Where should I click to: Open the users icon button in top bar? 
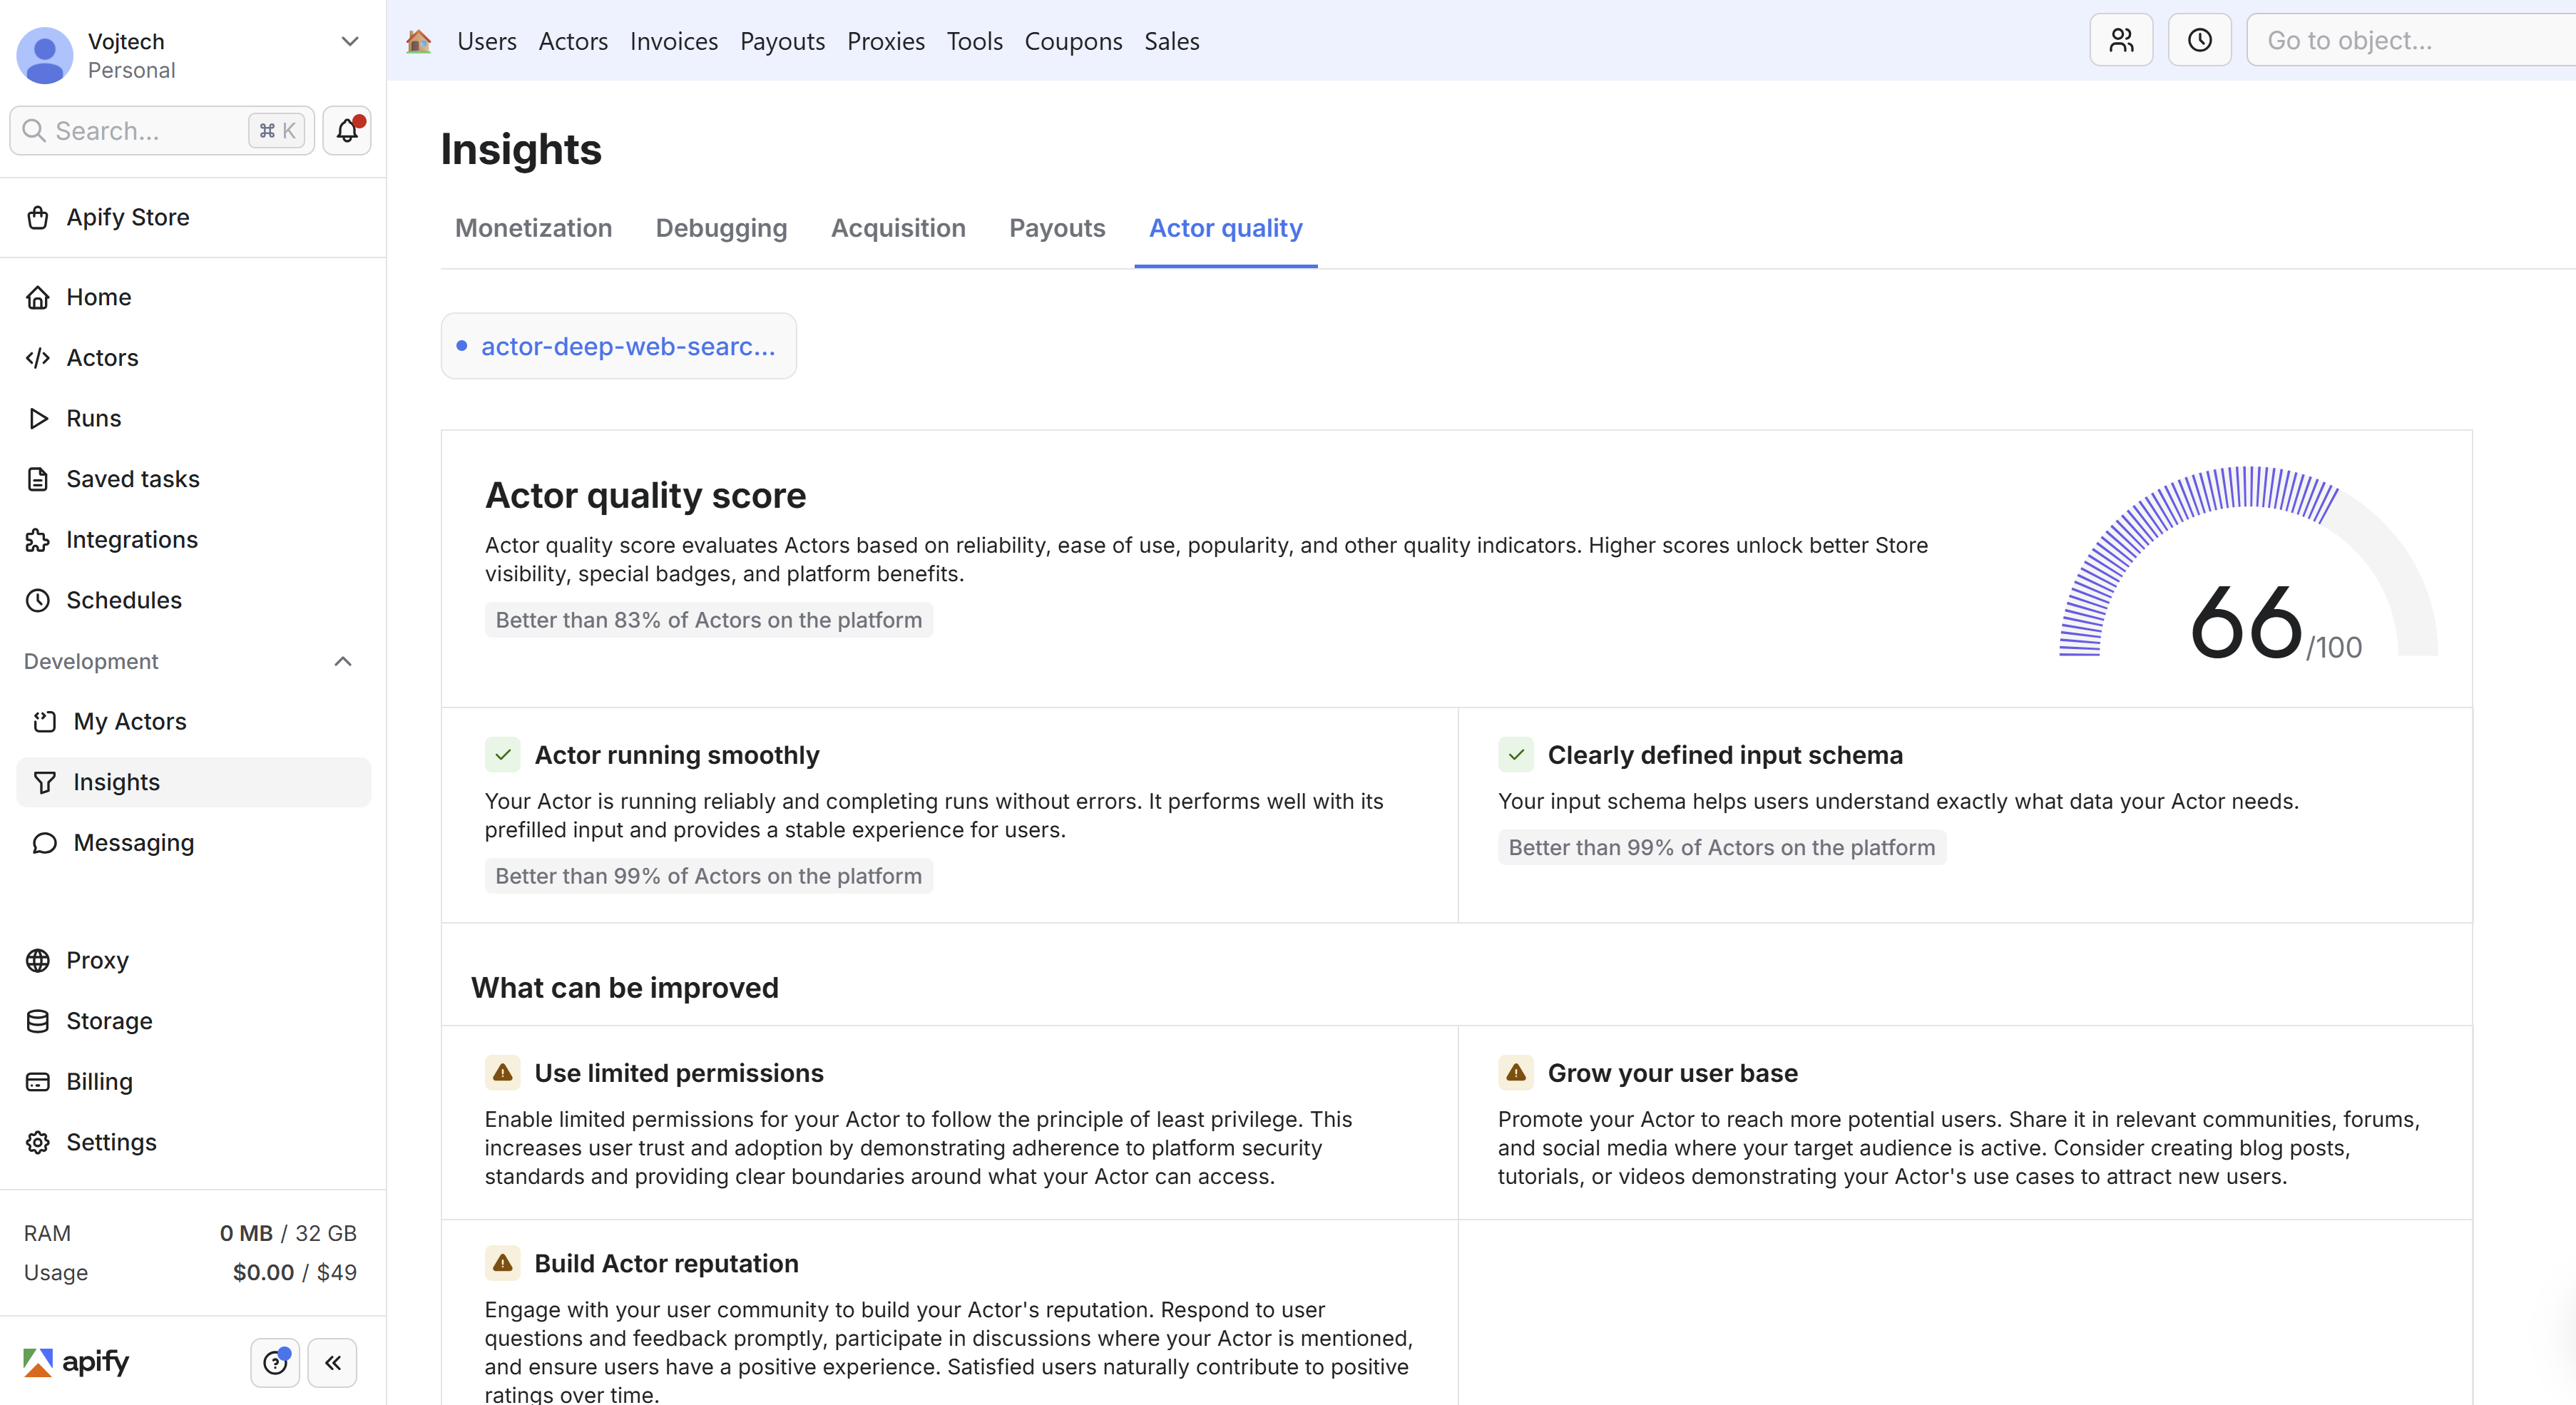[2120, 41]
